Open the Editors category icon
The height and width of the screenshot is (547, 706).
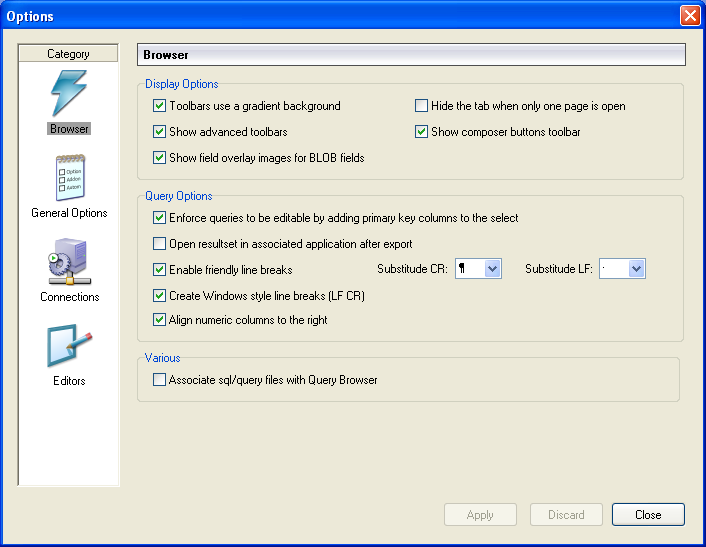68,346
